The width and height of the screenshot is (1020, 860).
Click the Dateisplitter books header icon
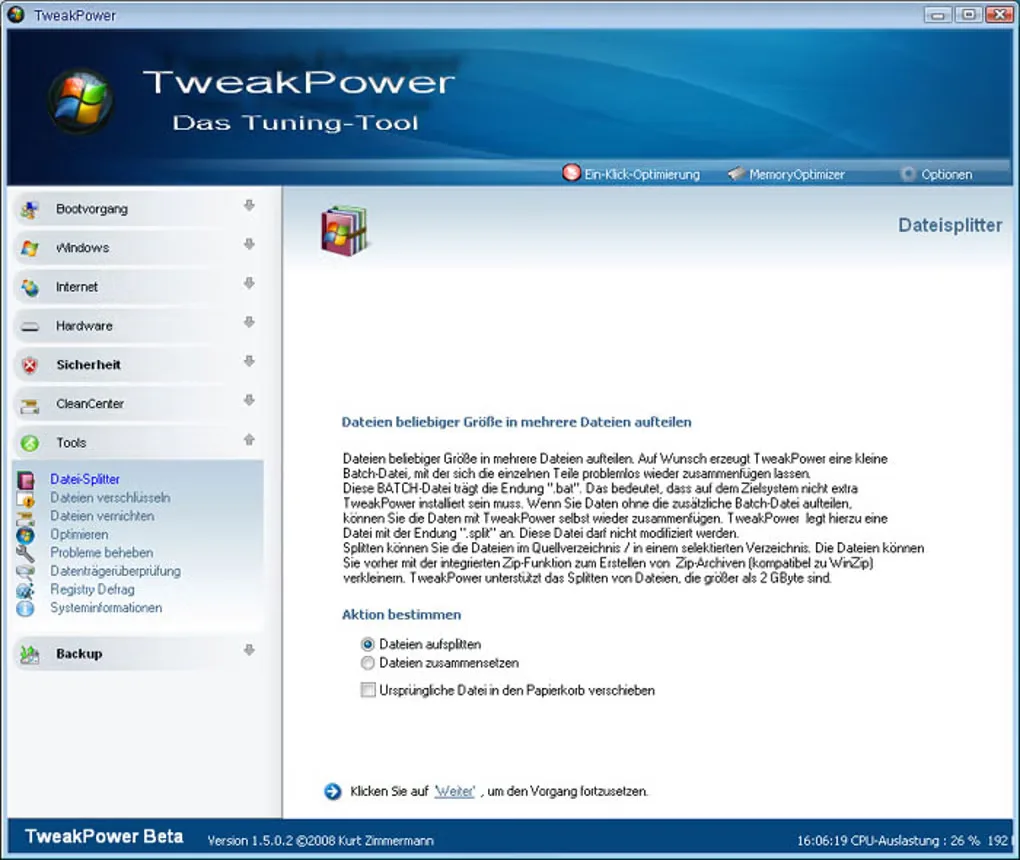coord(345,231)
